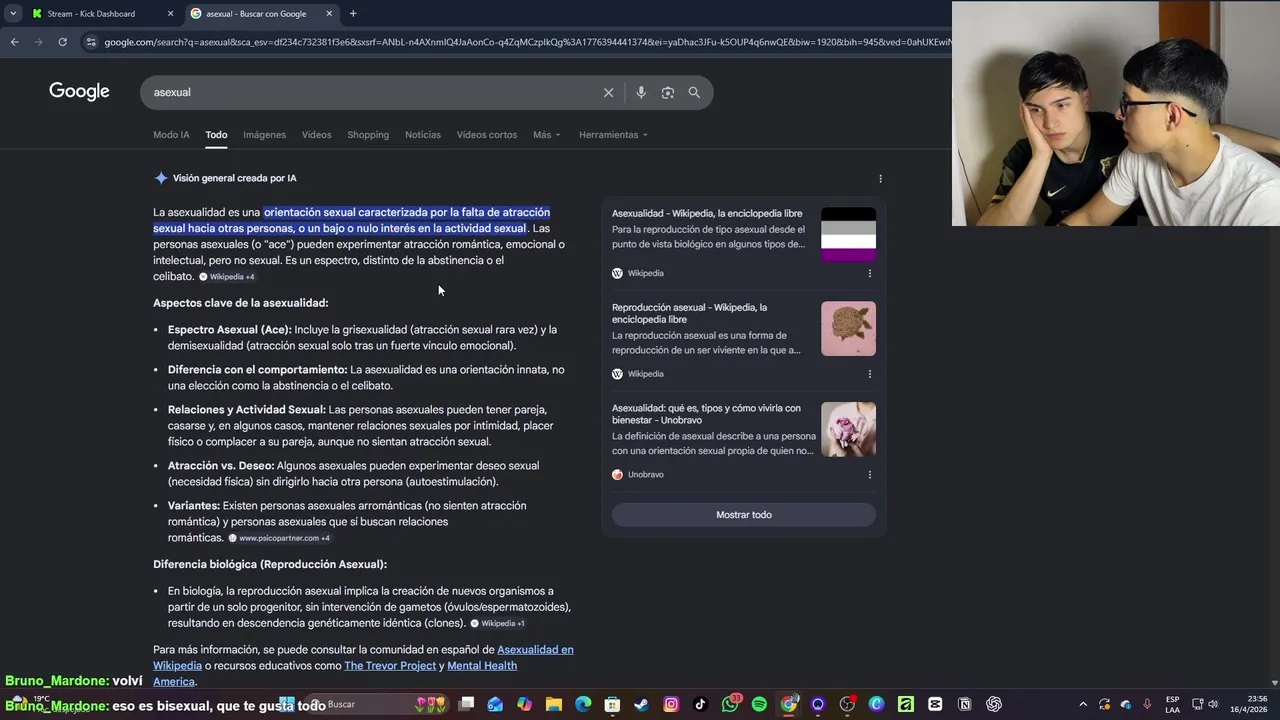The height and width of the screenshot is (720, 1280).
Task: Expand the Más dropdown menu
Action: click(546, 135)
